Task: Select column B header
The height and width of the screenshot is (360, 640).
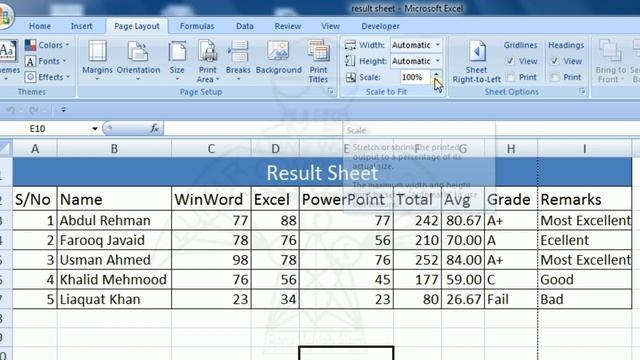Action: pos(114,149)
